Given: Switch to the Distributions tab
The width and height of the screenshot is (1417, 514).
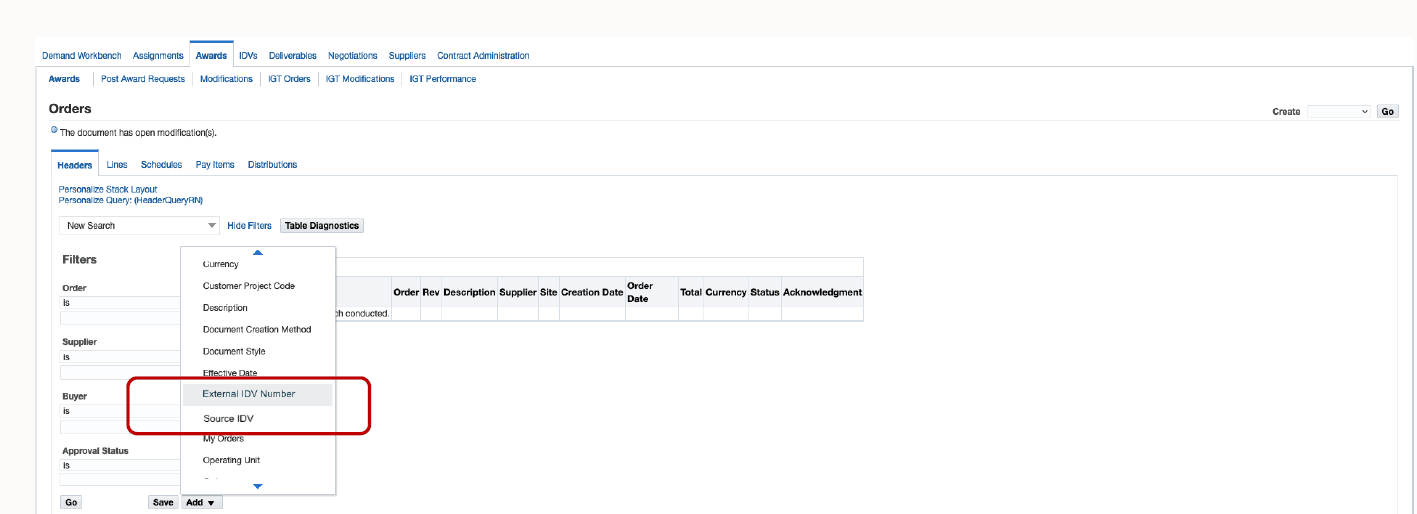Looking at the screenshot, I should 272,165.
